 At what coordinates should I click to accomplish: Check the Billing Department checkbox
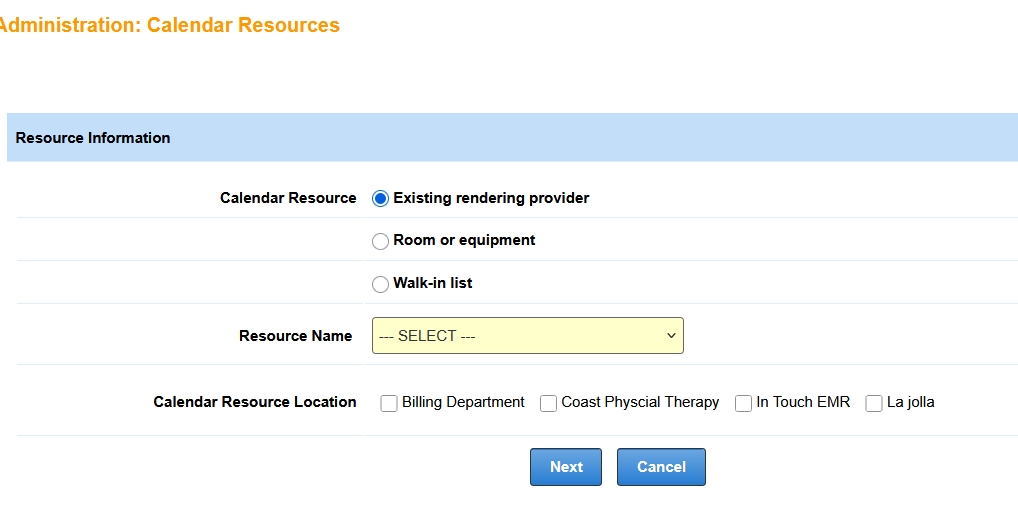389,403
